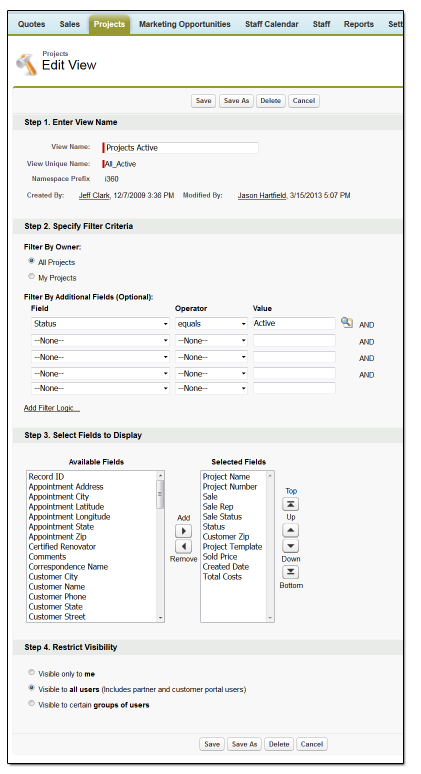Move selected field Up one position
Screen dimensions: 421x774
pos(291,530)
